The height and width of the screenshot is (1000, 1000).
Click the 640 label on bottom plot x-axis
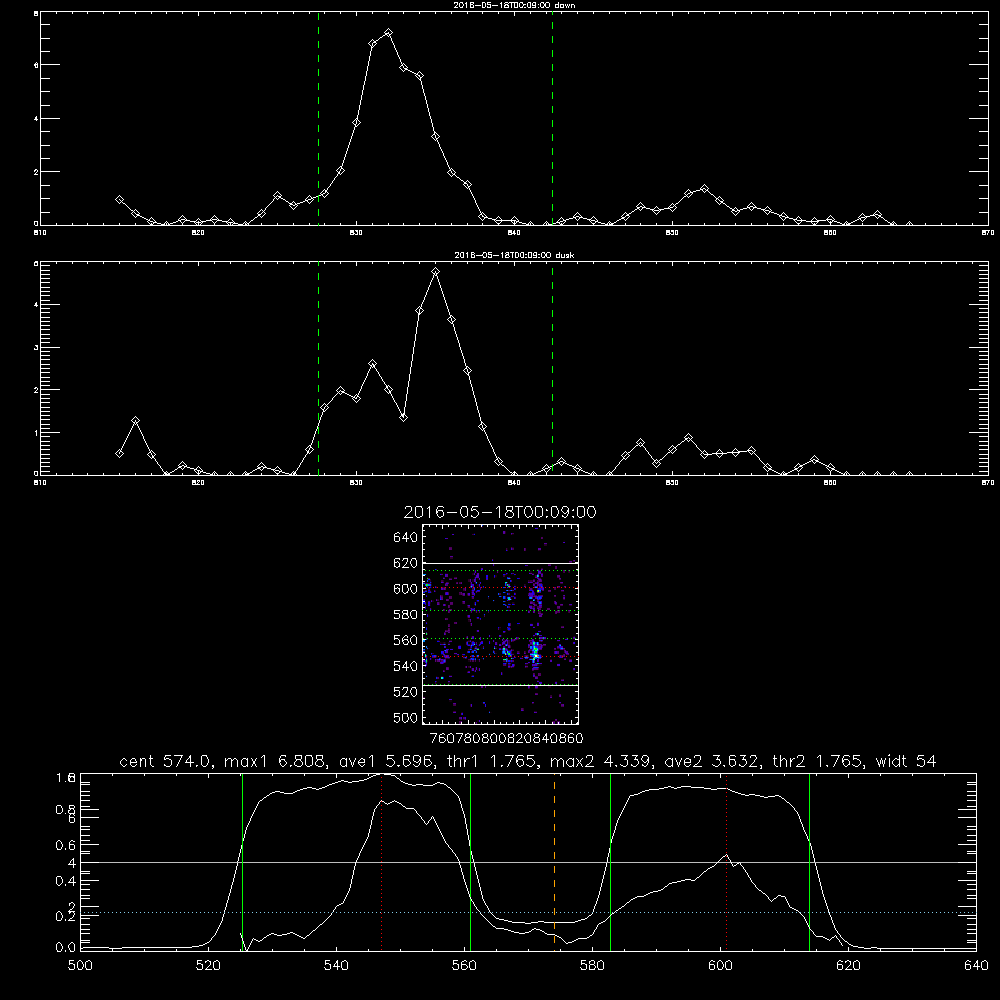coord(976,966)
